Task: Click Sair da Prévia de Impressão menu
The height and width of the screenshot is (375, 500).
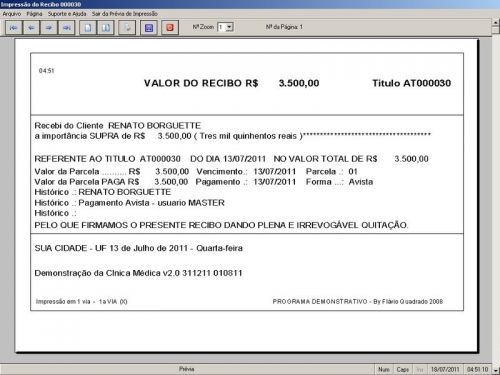Action: [x=125, y=14]
